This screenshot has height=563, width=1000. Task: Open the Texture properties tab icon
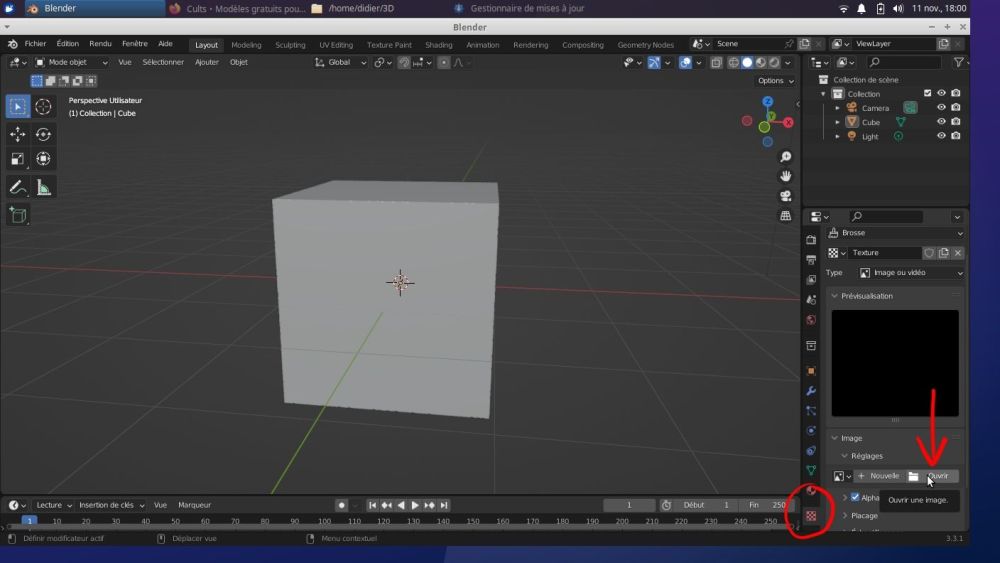pos(811,515)
